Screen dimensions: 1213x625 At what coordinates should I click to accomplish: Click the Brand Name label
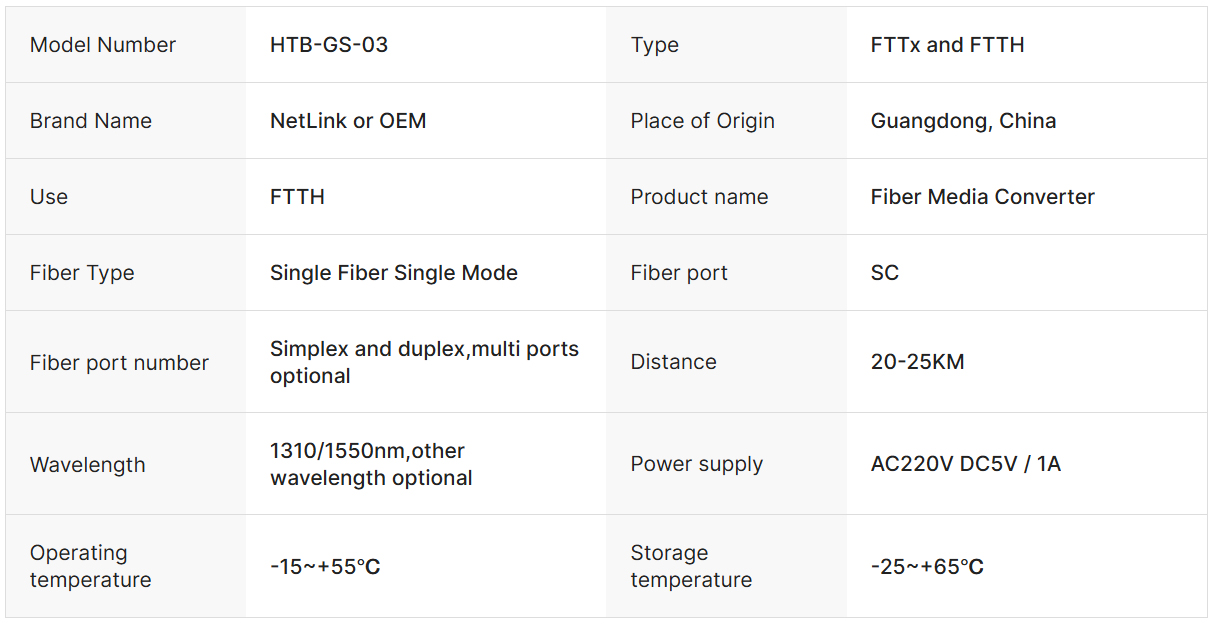pyautogui.click(x=91, y=121)
